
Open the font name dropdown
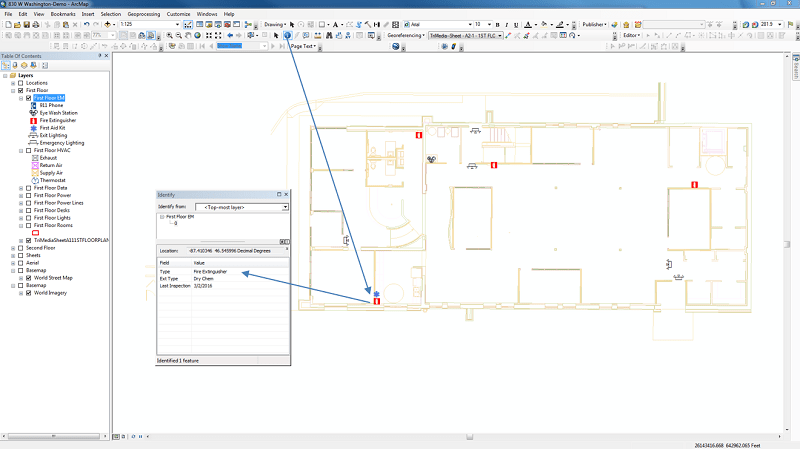(470, 24)
